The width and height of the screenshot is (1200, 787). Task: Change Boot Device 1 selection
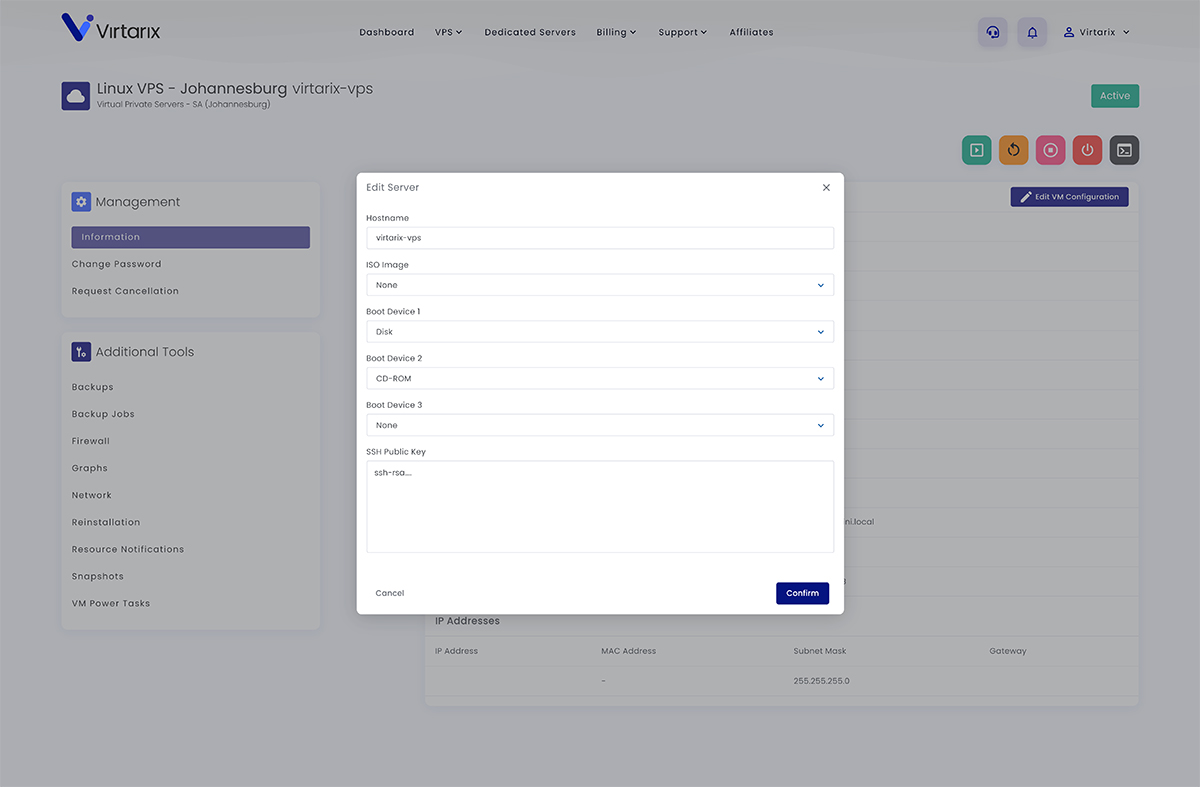click(600, 331)
